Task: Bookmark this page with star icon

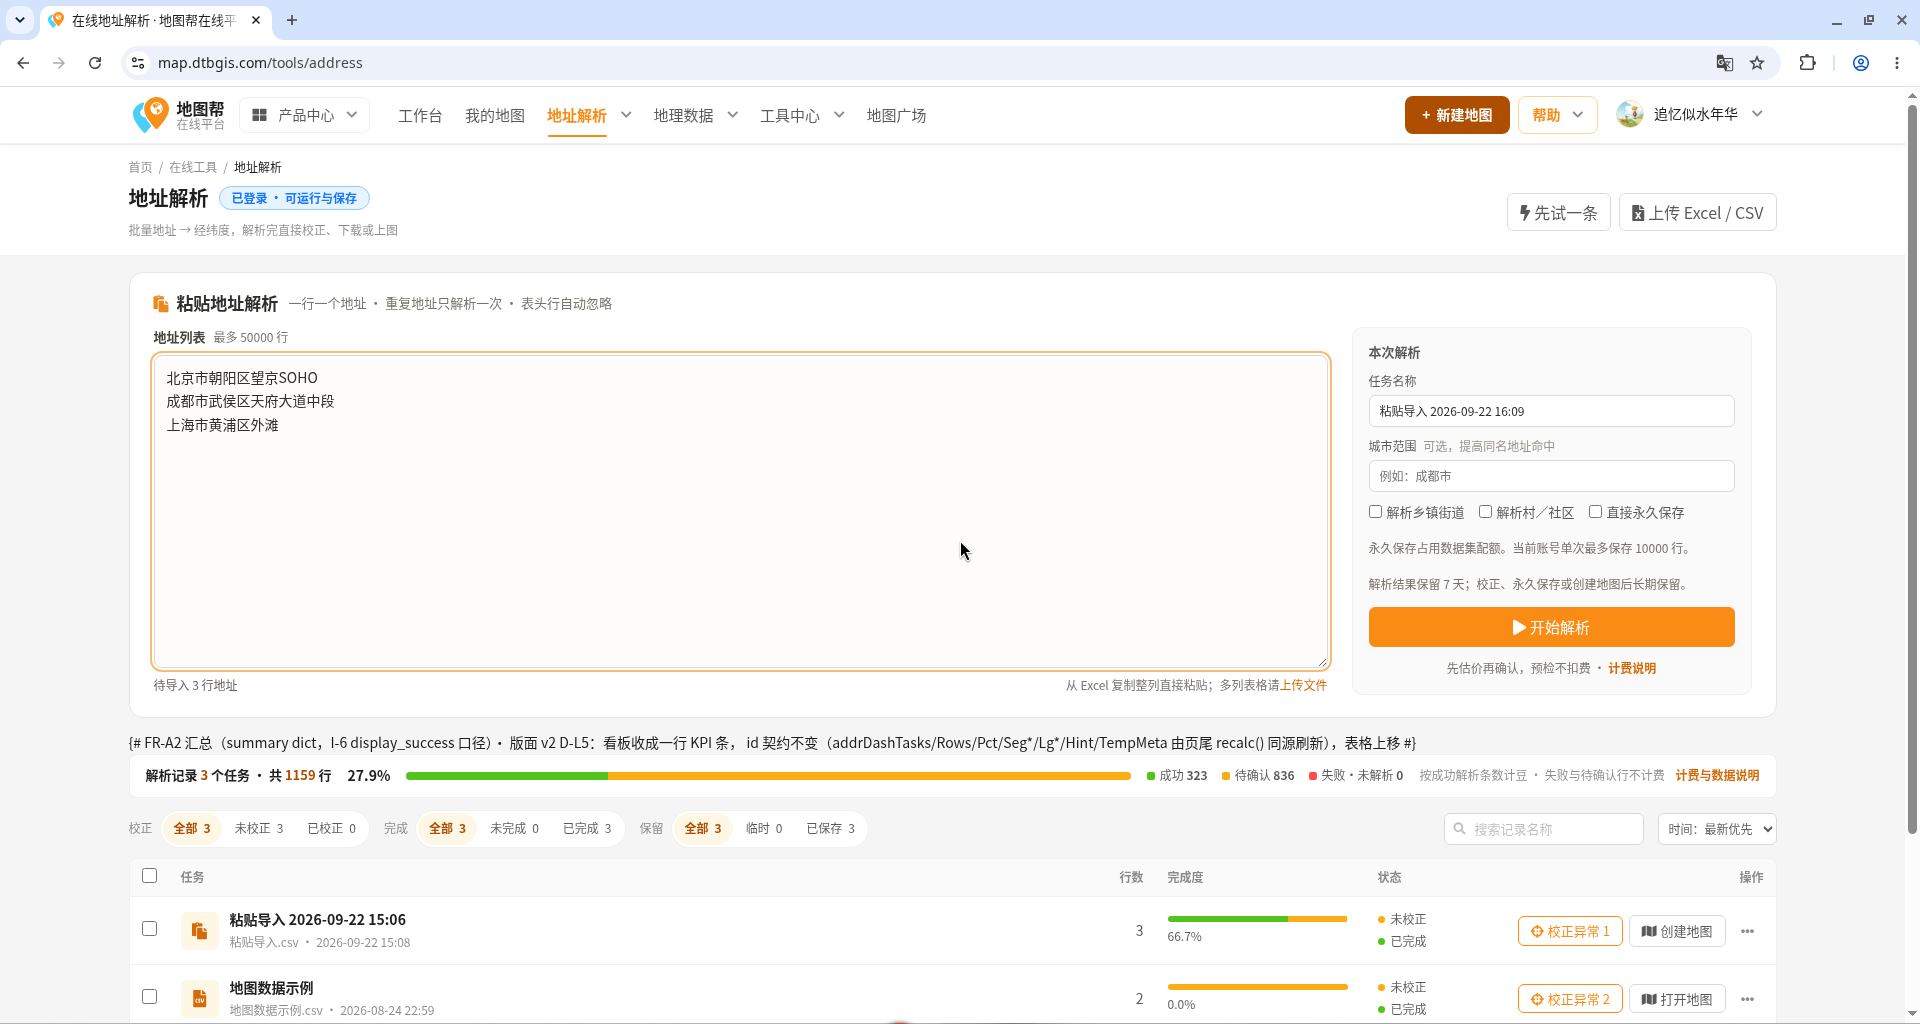Action: (x=1757, y=63)
